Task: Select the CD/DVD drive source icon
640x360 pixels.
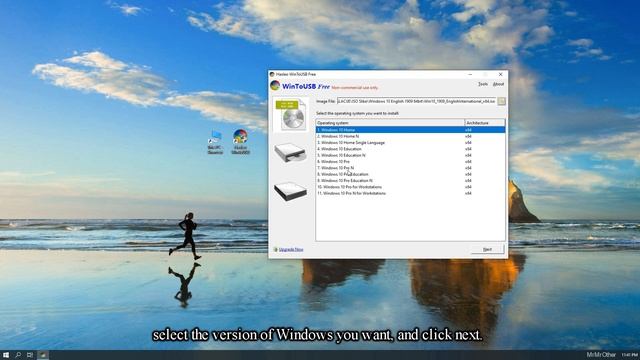Action: tap(290, 153)
